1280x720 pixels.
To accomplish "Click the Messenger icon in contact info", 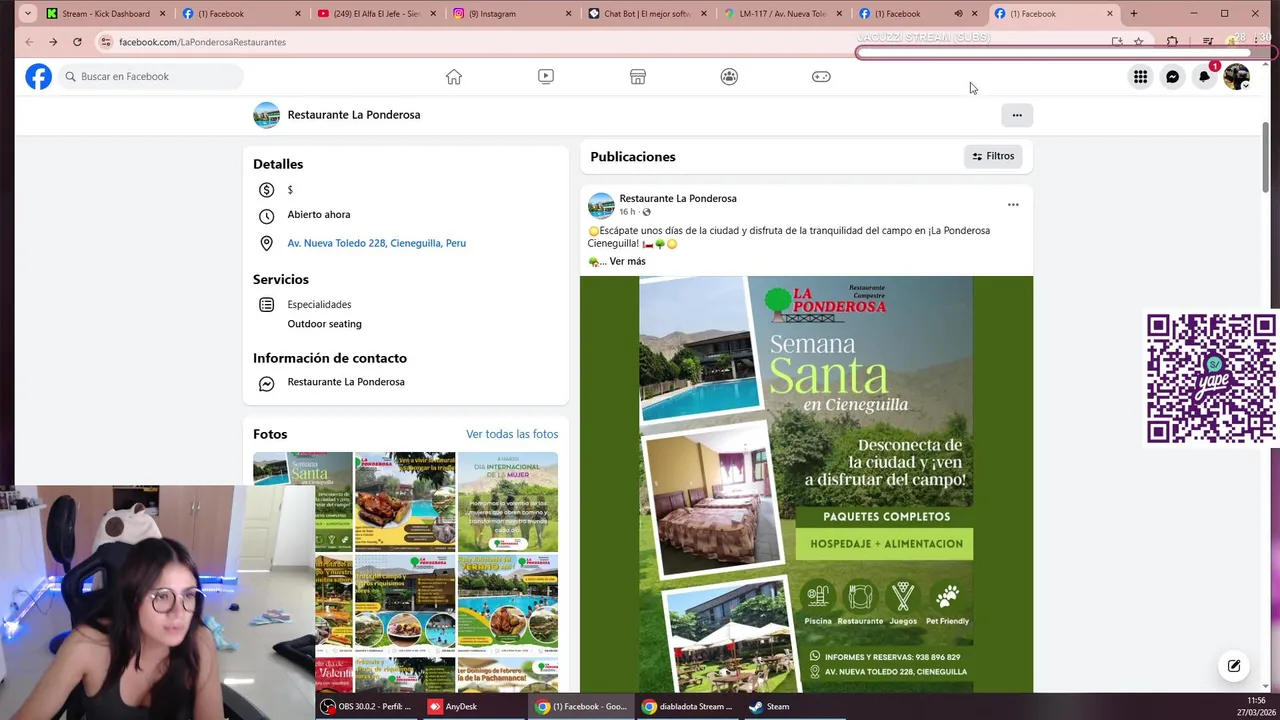I will 266,383.
